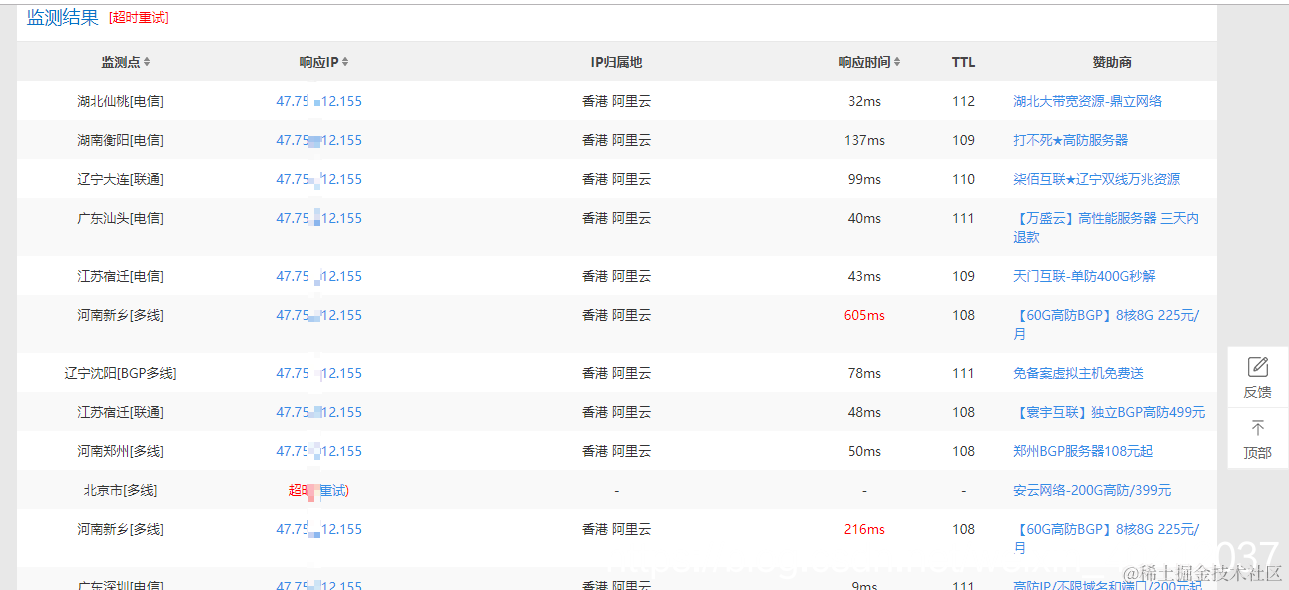Select monitoring point 北京市[多线]
Viewport: 1289px width, 590px height.
coord(120,490)
